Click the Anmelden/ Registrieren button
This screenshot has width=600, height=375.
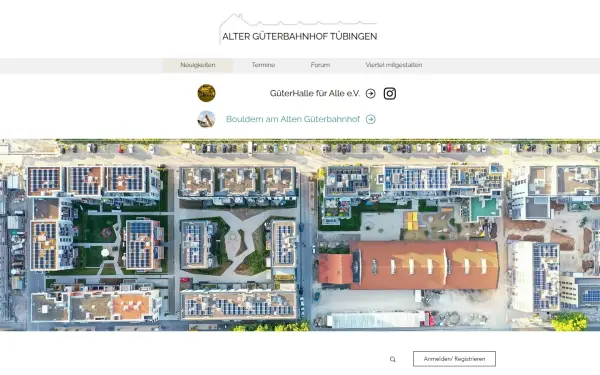pos(454,359)
